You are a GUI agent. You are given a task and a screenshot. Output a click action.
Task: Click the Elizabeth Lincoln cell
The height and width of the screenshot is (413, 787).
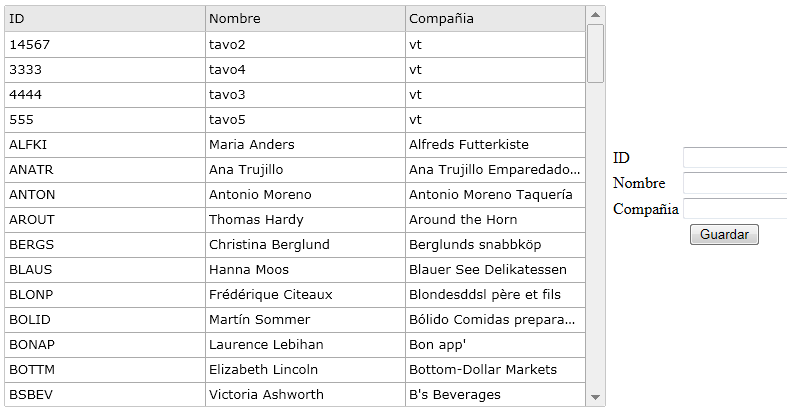click(x=305, y=370)
